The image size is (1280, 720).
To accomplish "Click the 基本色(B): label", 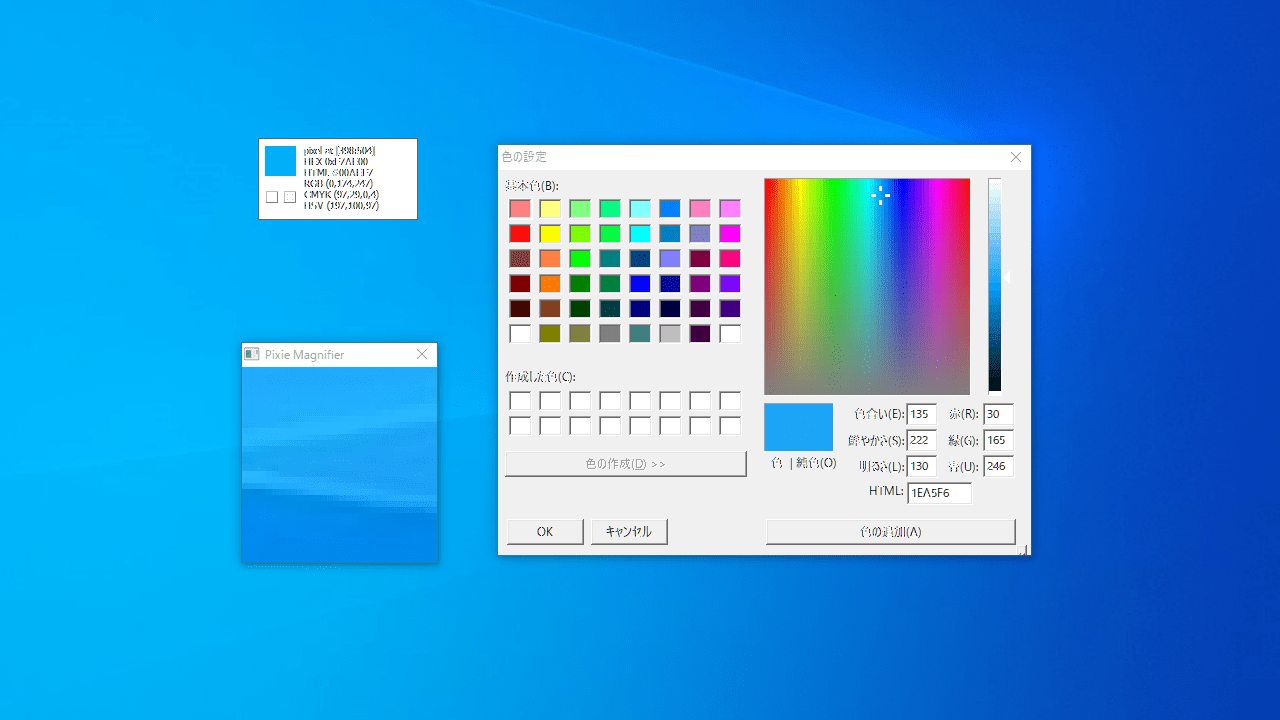I will pyautogui.click(x=532, y=186).
